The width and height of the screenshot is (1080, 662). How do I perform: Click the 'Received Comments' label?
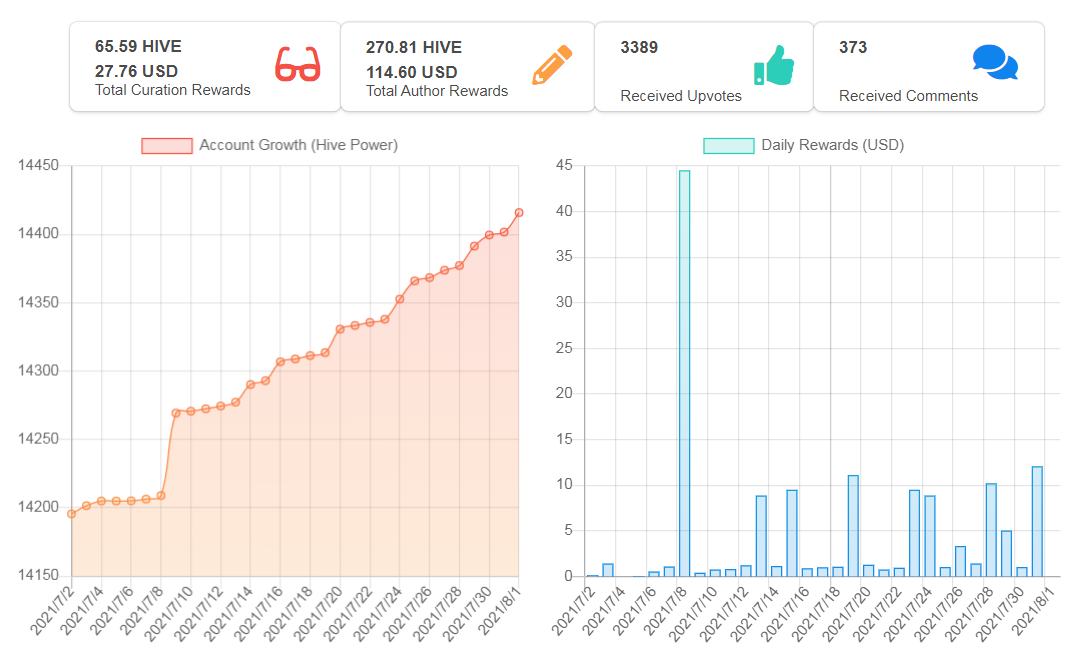click(908, 96)
